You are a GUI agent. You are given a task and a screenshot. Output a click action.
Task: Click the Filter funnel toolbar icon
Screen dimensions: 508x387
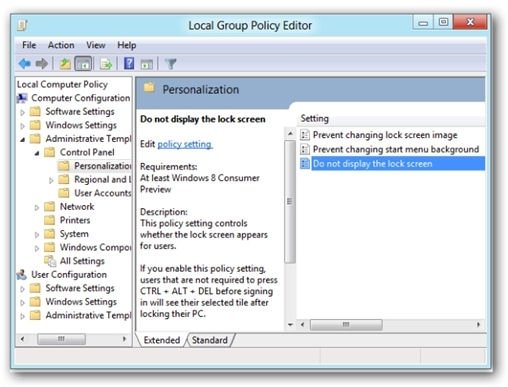[171, 63]
